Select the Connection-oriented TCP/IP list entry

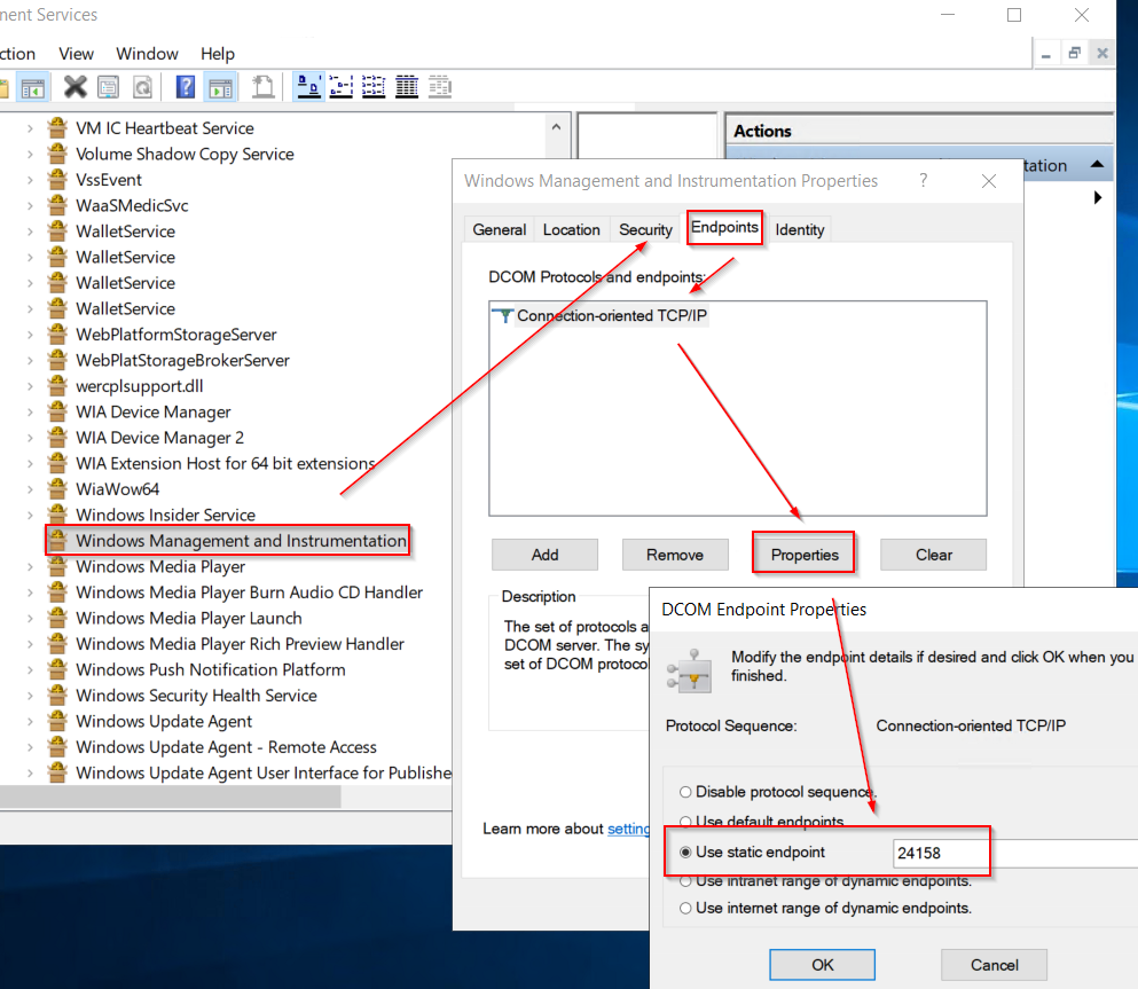pos(612,316)
